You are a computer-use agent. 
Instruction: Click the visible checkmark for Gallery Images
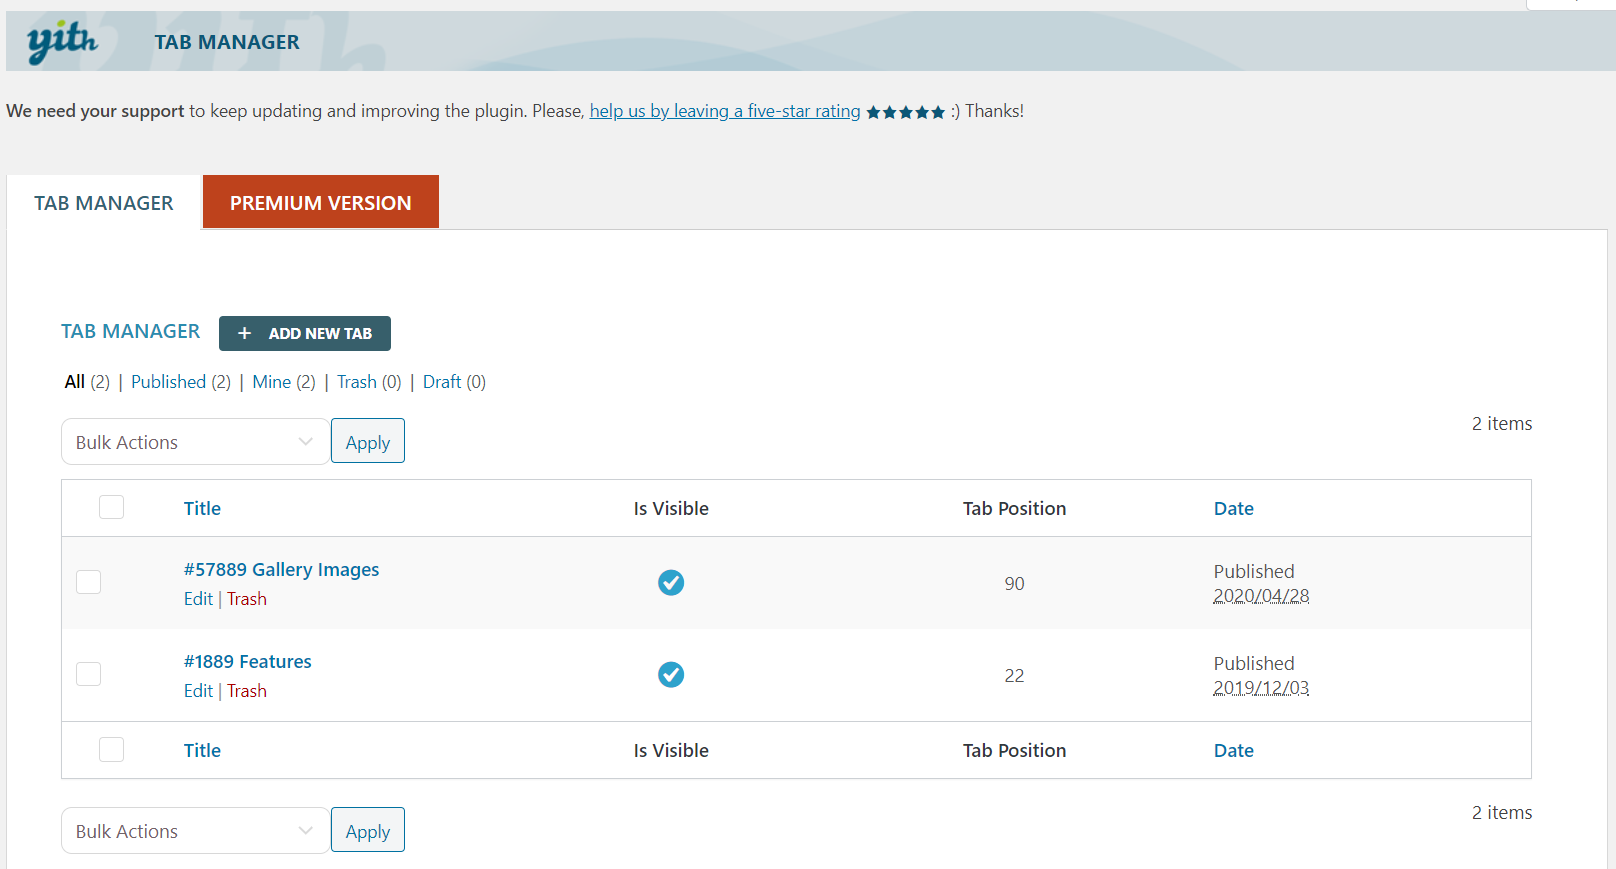(671, 582)
